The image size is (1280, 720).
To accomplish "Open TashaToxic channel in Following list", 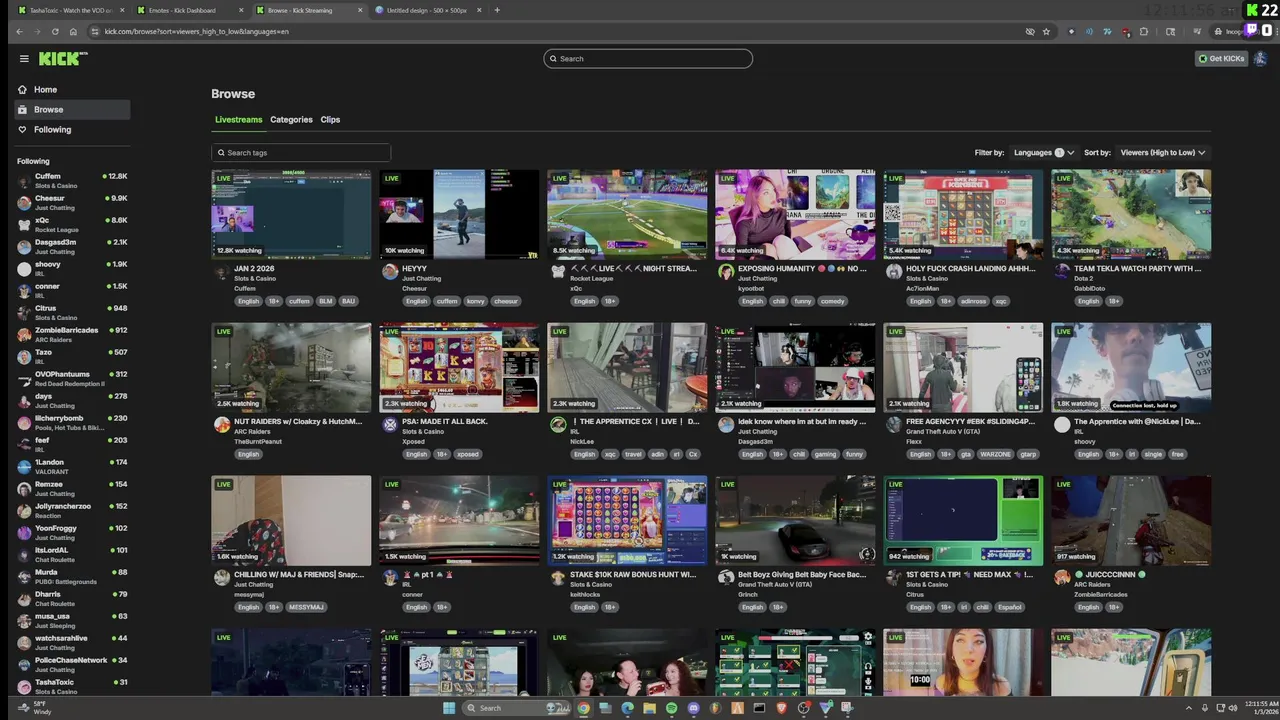I will pos(72,687).
